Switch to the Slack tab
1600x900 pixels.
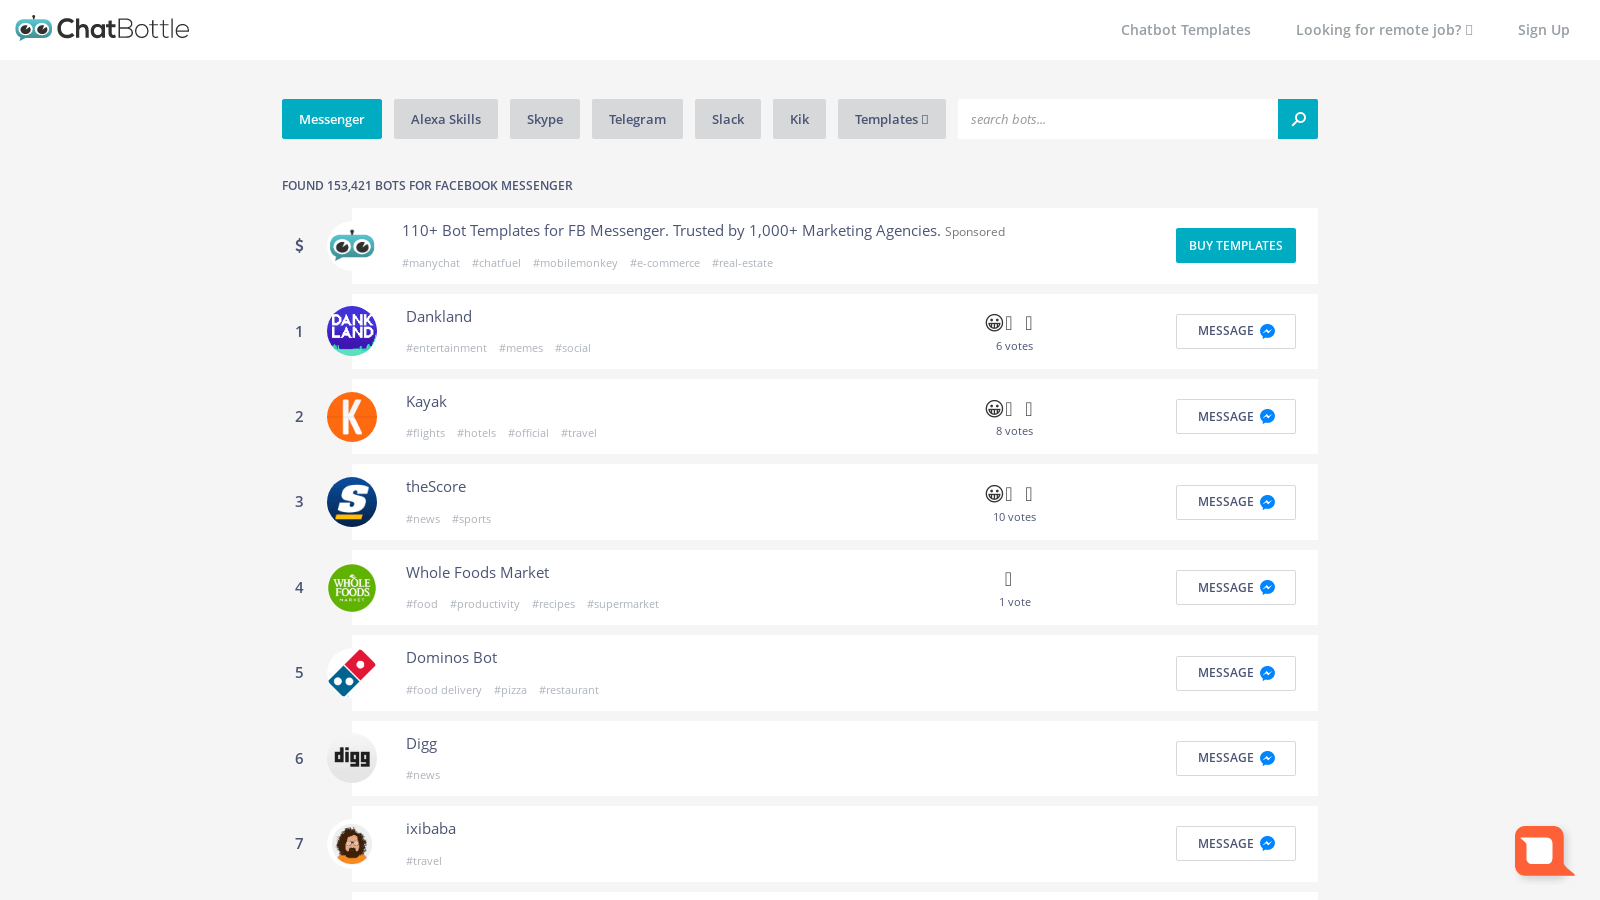click(x=728, y=119)
